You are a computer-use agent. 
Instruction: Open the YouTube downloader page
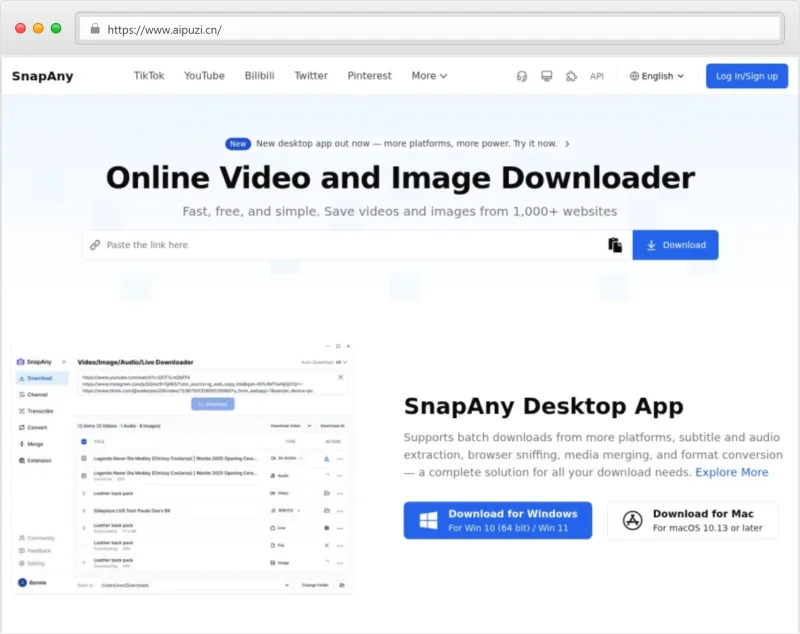[x=204, y=75]
